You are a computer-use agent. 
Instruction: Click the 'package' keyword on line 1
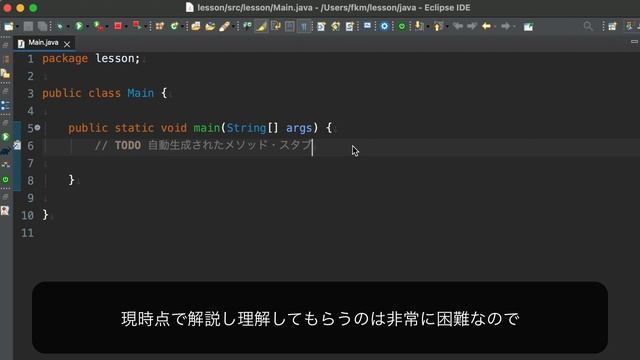65,58
